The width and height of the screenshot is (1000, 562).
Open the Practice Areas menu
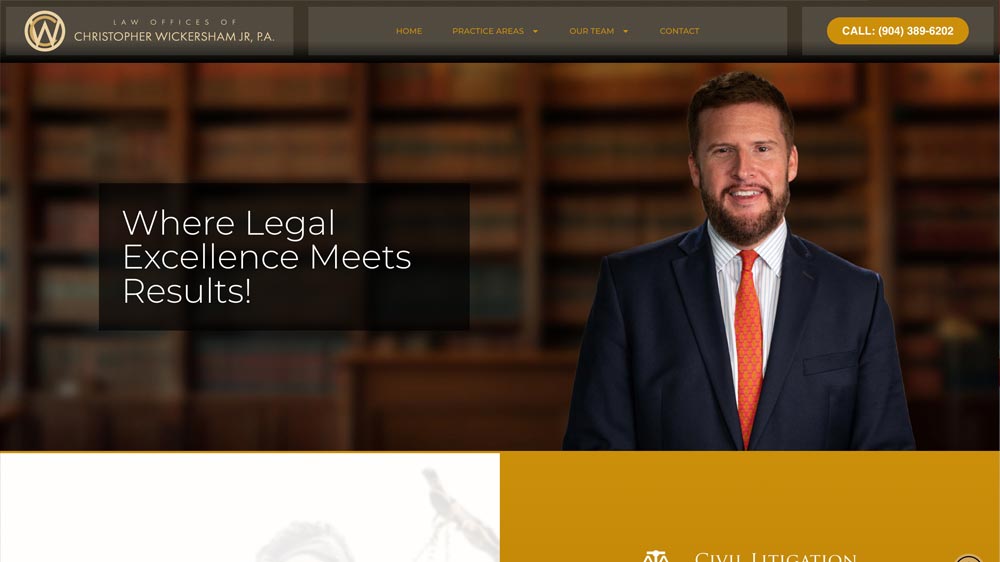(488, 31)
